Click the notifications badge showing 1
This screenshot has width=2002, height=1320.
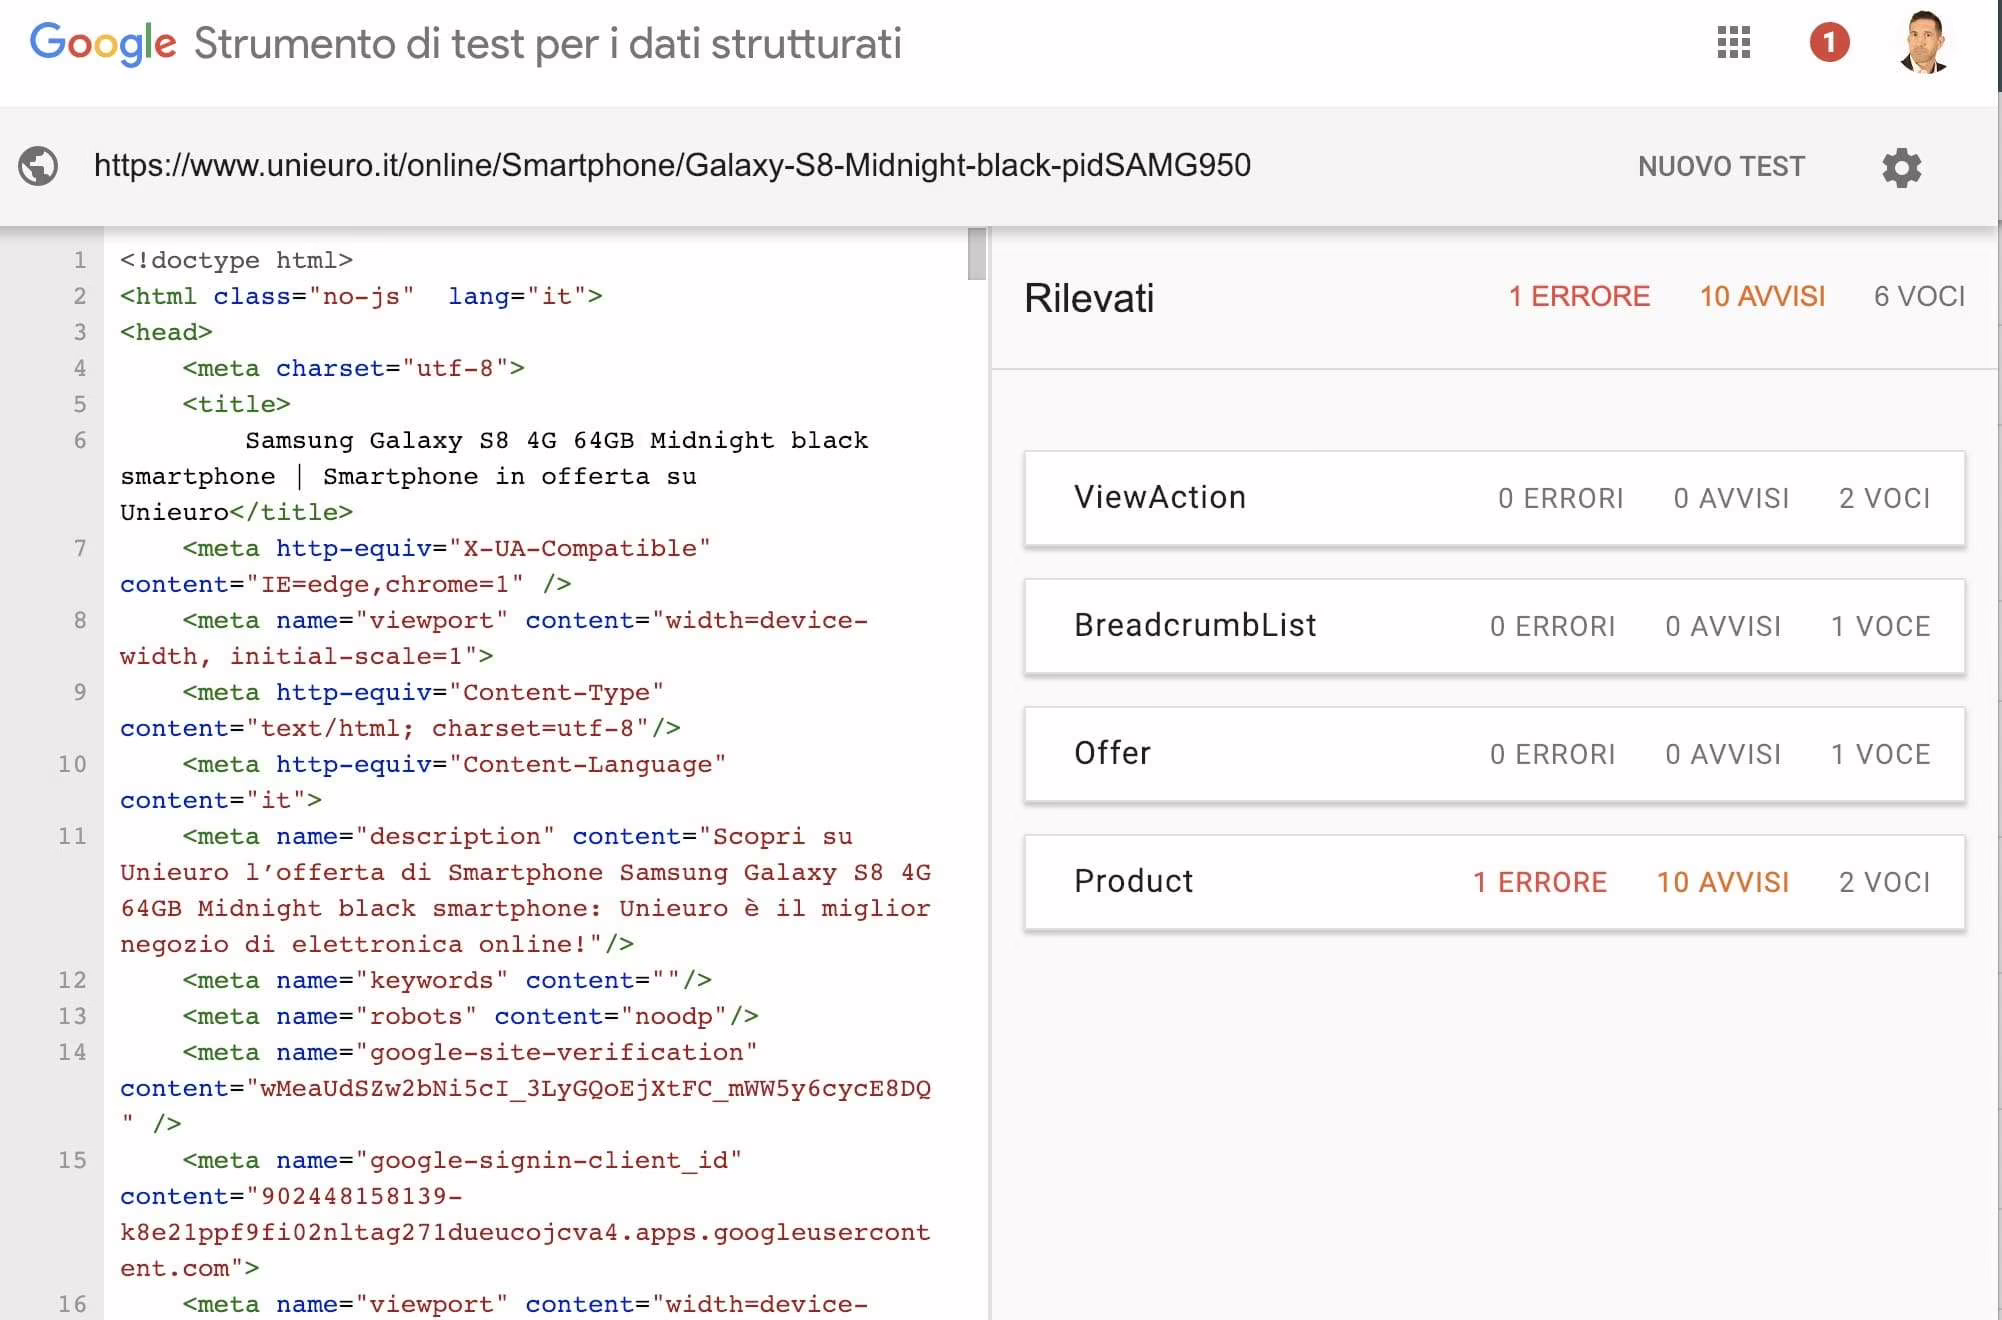tap(1830, 43)
